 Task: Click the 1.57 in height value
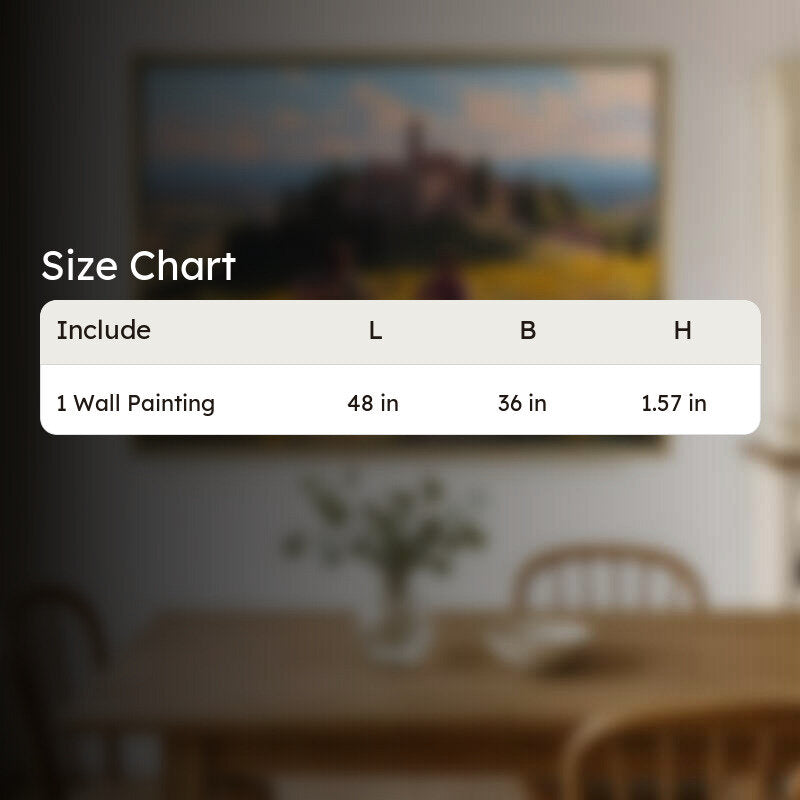(x=674, y=403)
